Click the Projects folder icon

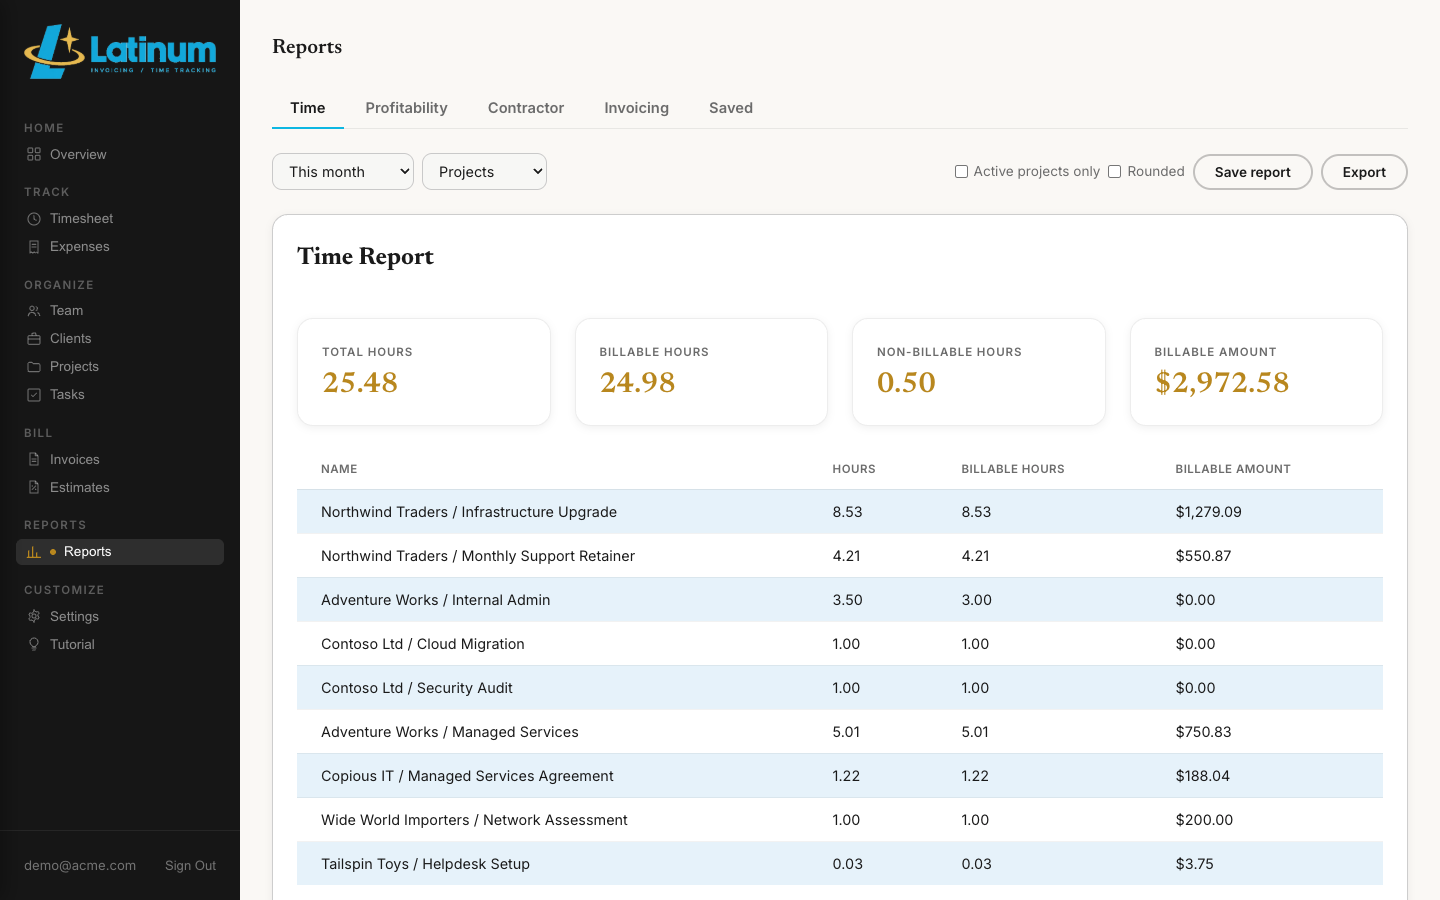coord(34,366)
